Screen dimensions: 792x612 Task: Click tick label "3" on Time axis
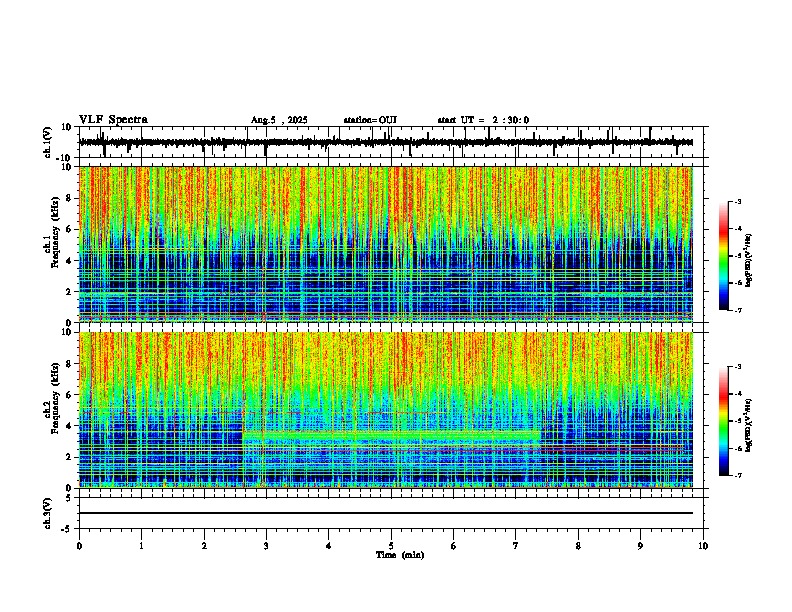coord(266,546)
